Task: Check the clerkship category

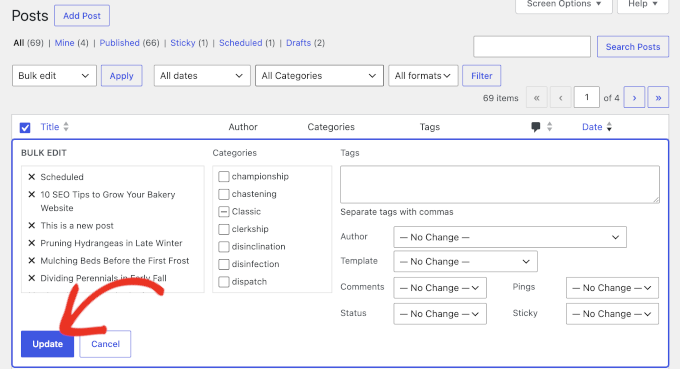Action: point(224,229)
